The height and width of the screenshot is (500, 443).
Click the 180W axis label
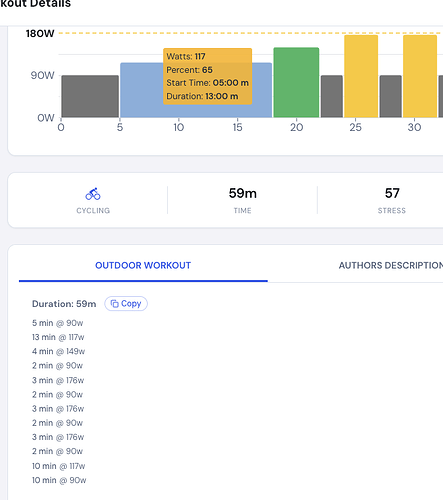(40, 33)
